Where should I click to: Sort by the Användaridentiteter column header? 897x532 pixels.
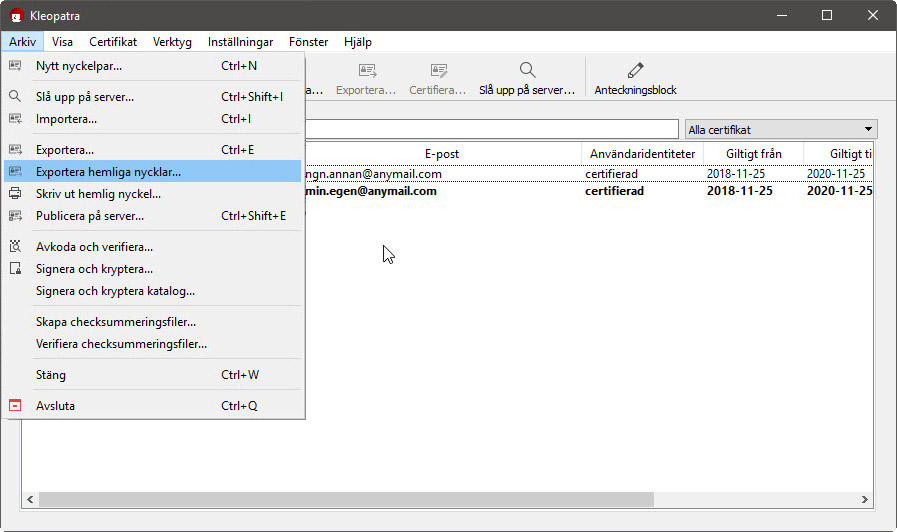[641, 154]
